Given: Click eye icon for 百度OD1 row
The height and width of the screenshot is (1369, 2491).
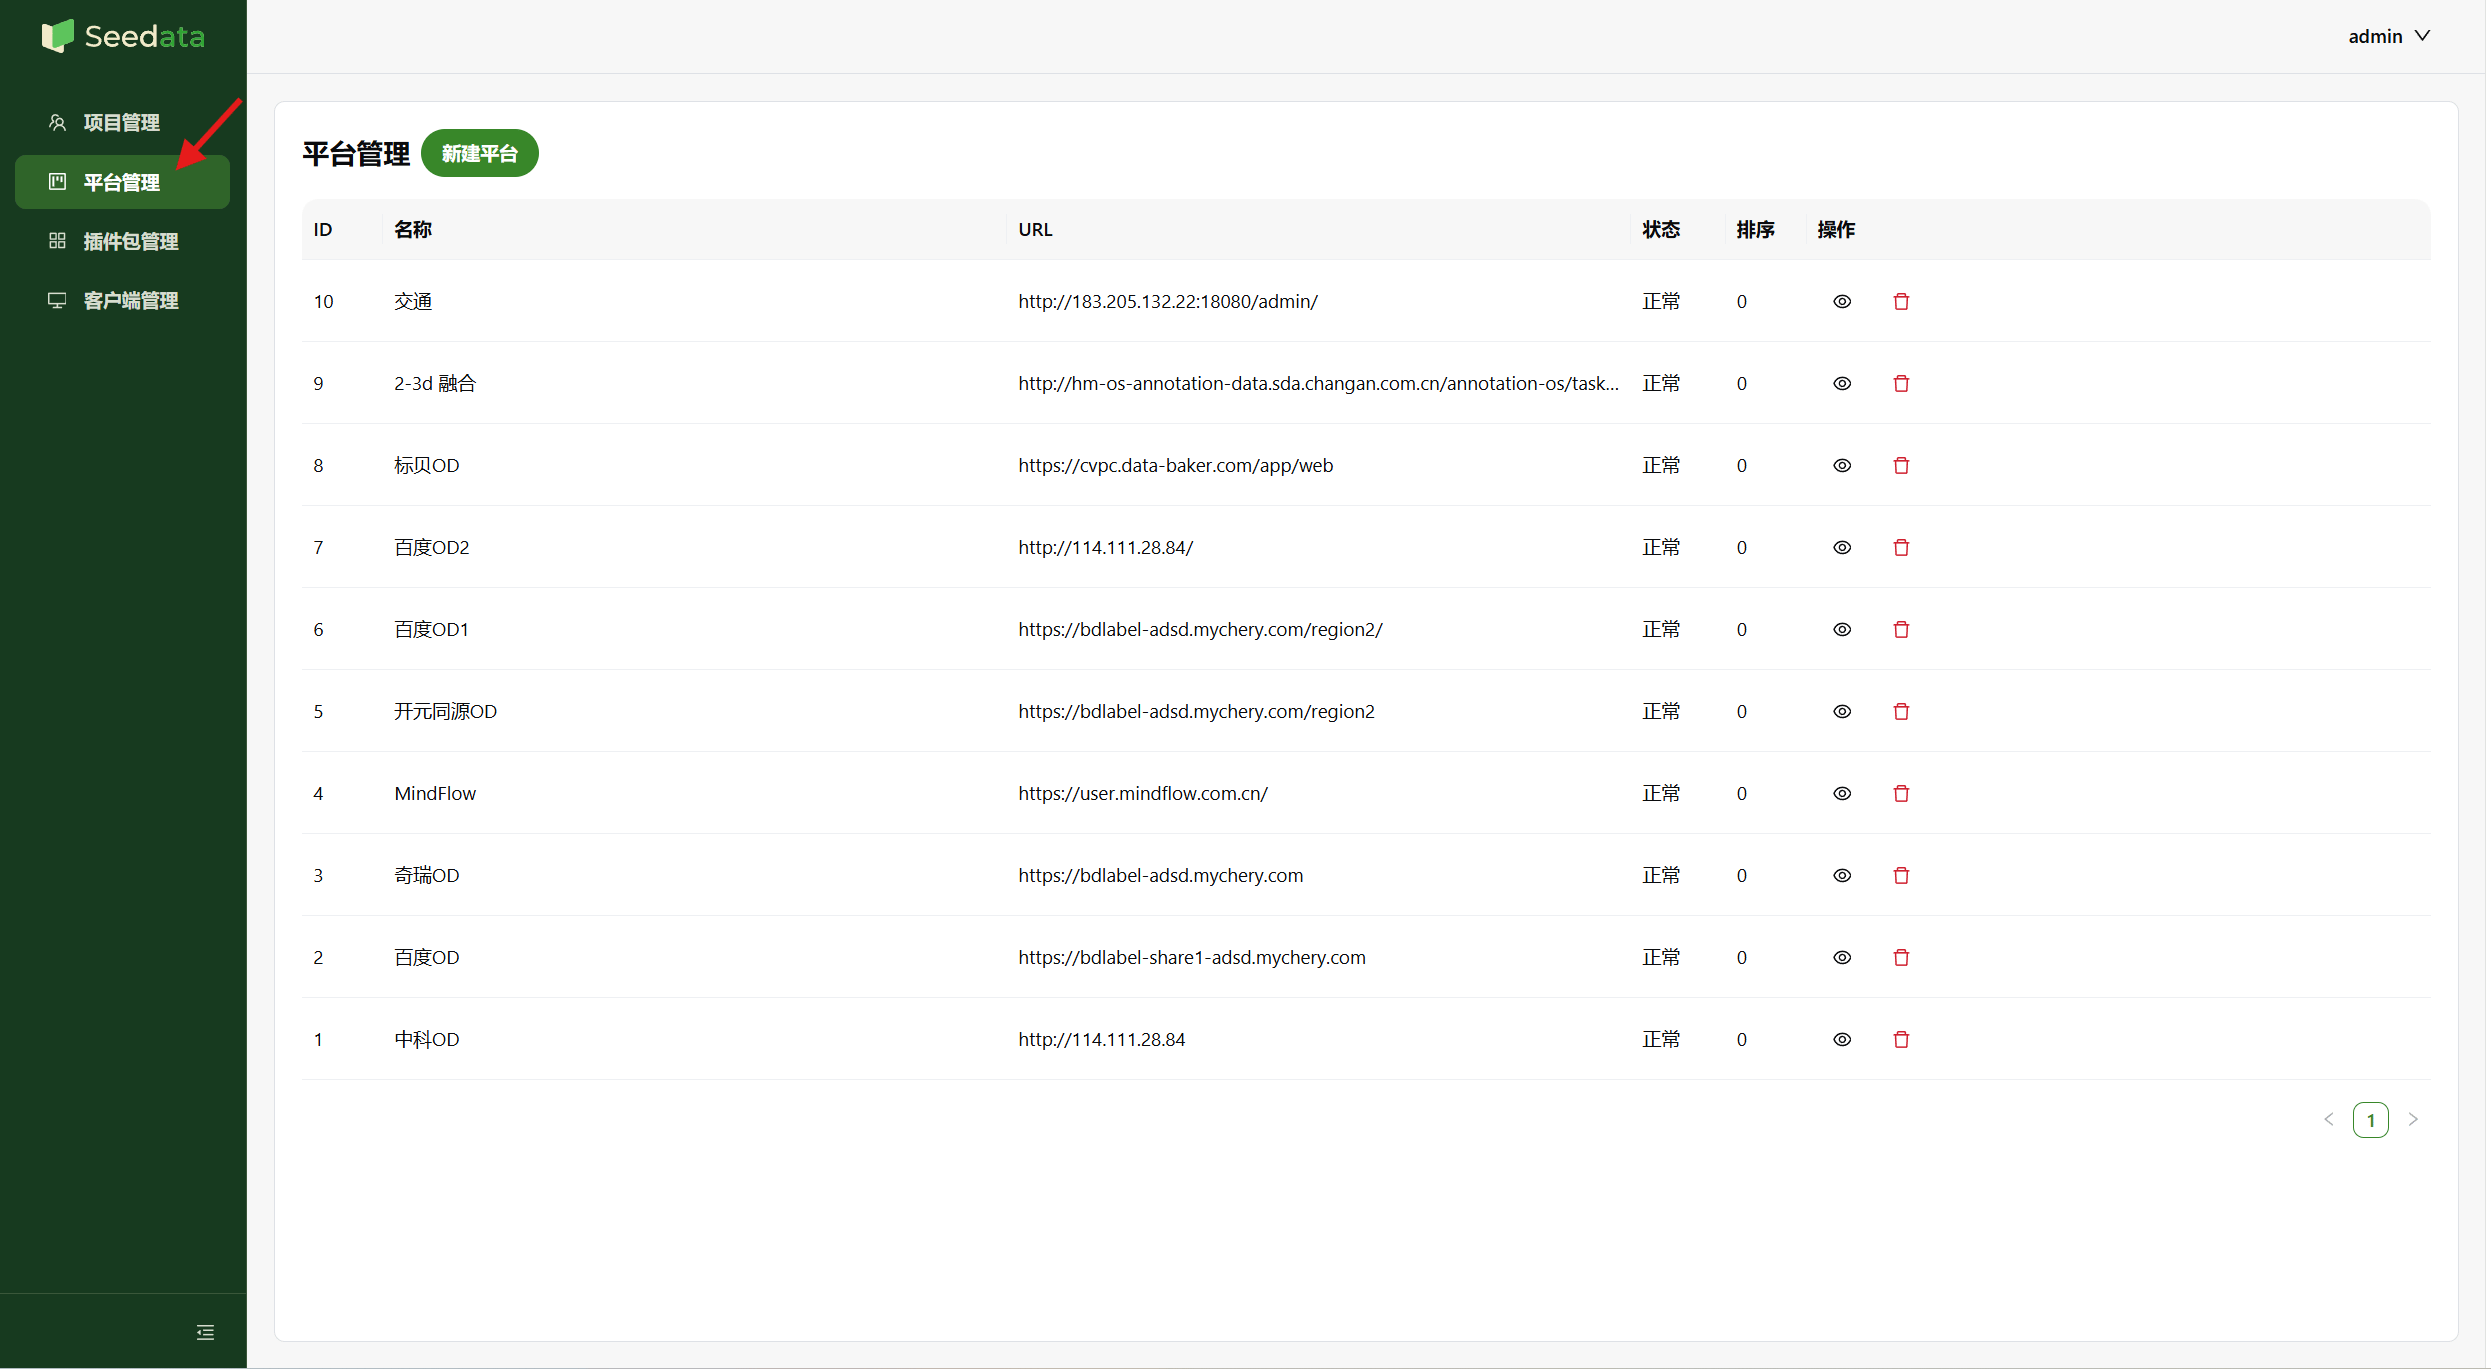Looking at the screenshot, I should point(1841,629).
